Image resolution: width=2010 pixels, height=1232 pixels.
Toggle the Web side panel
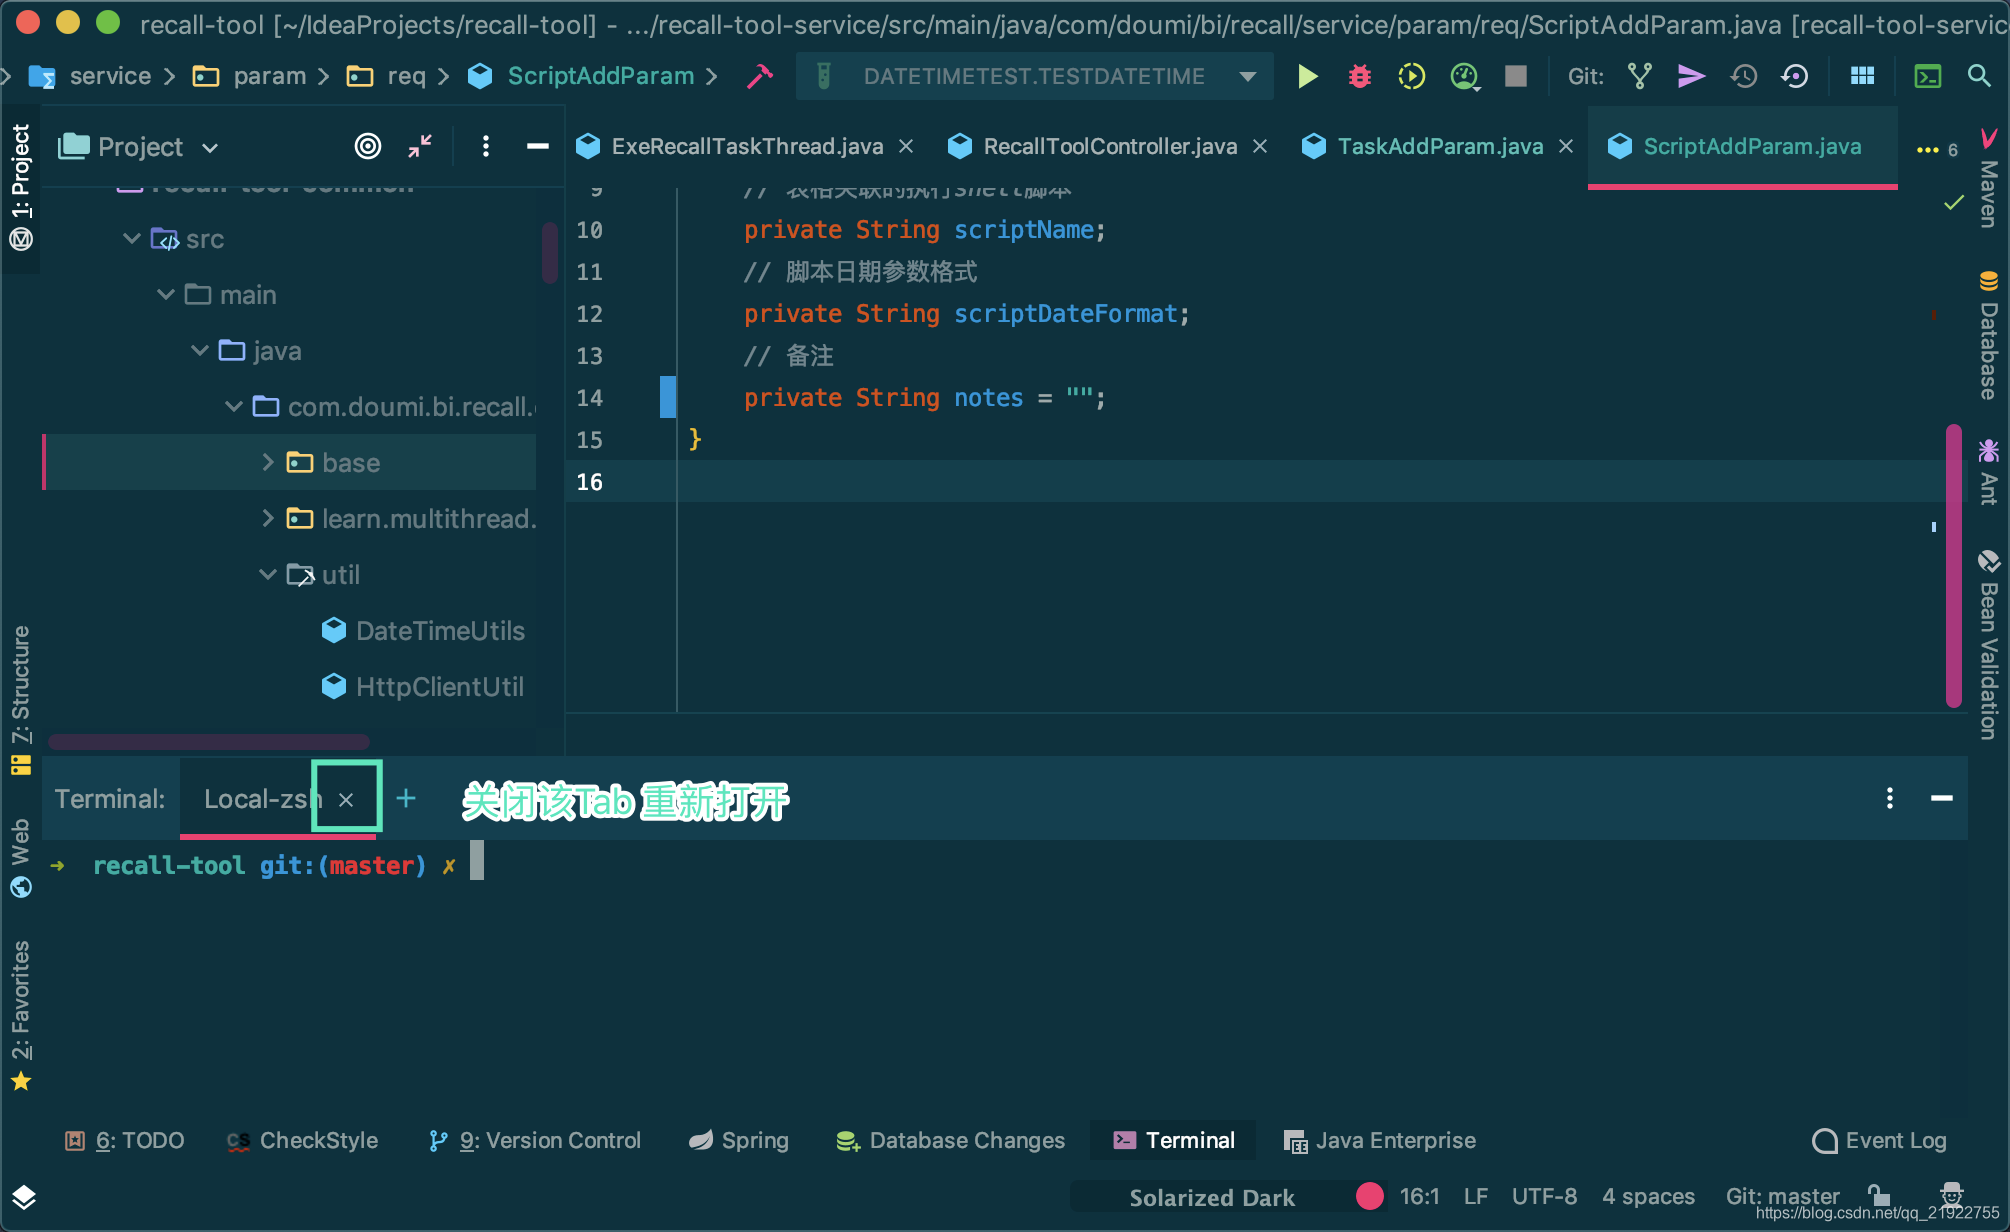click(21, 858)
